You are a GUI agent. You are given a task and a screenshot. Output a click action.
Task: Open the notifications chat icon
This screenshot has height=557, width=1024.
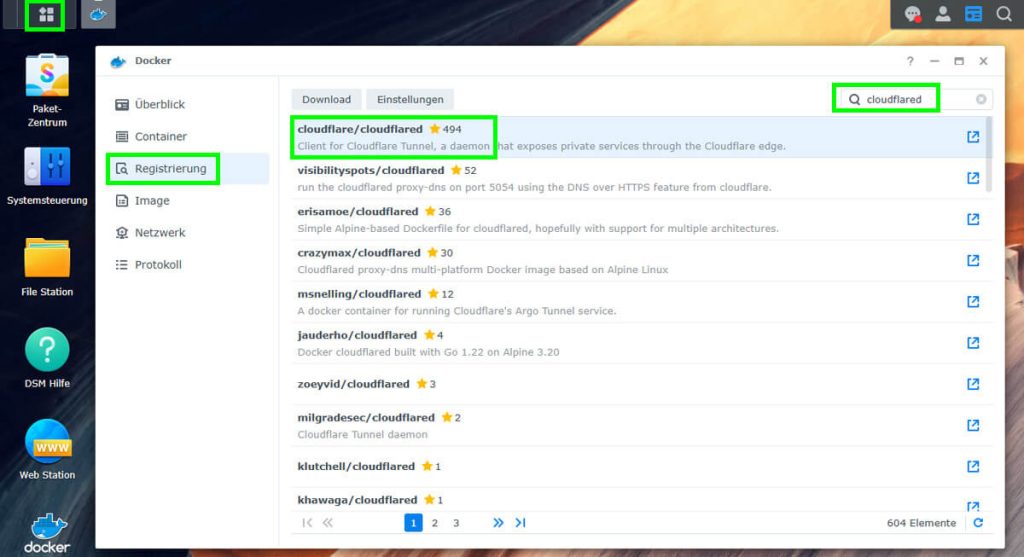point(912,14)
